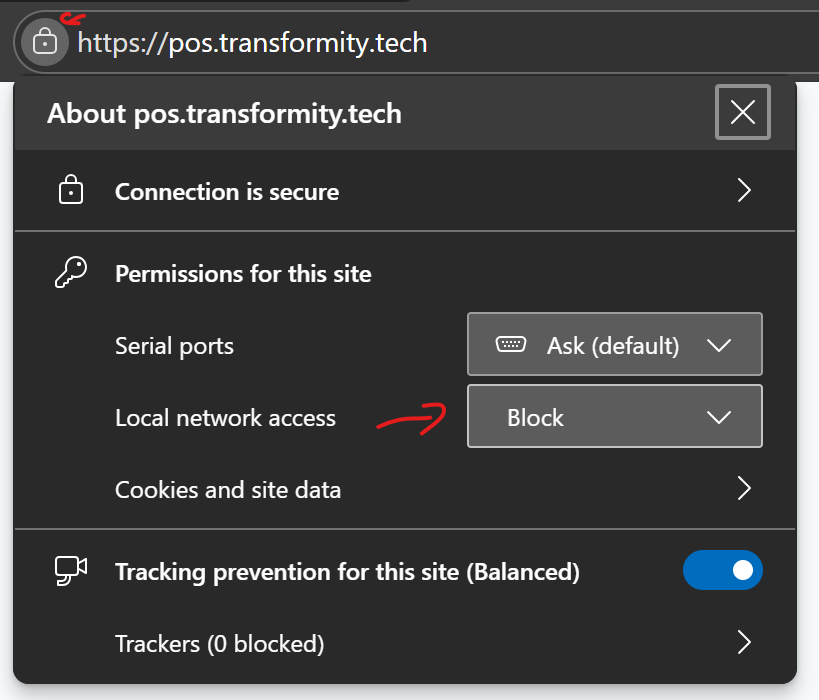This screenshot has width=819, height=700.
Task: Open the Connection is secure entry
Action: point(227,192)
